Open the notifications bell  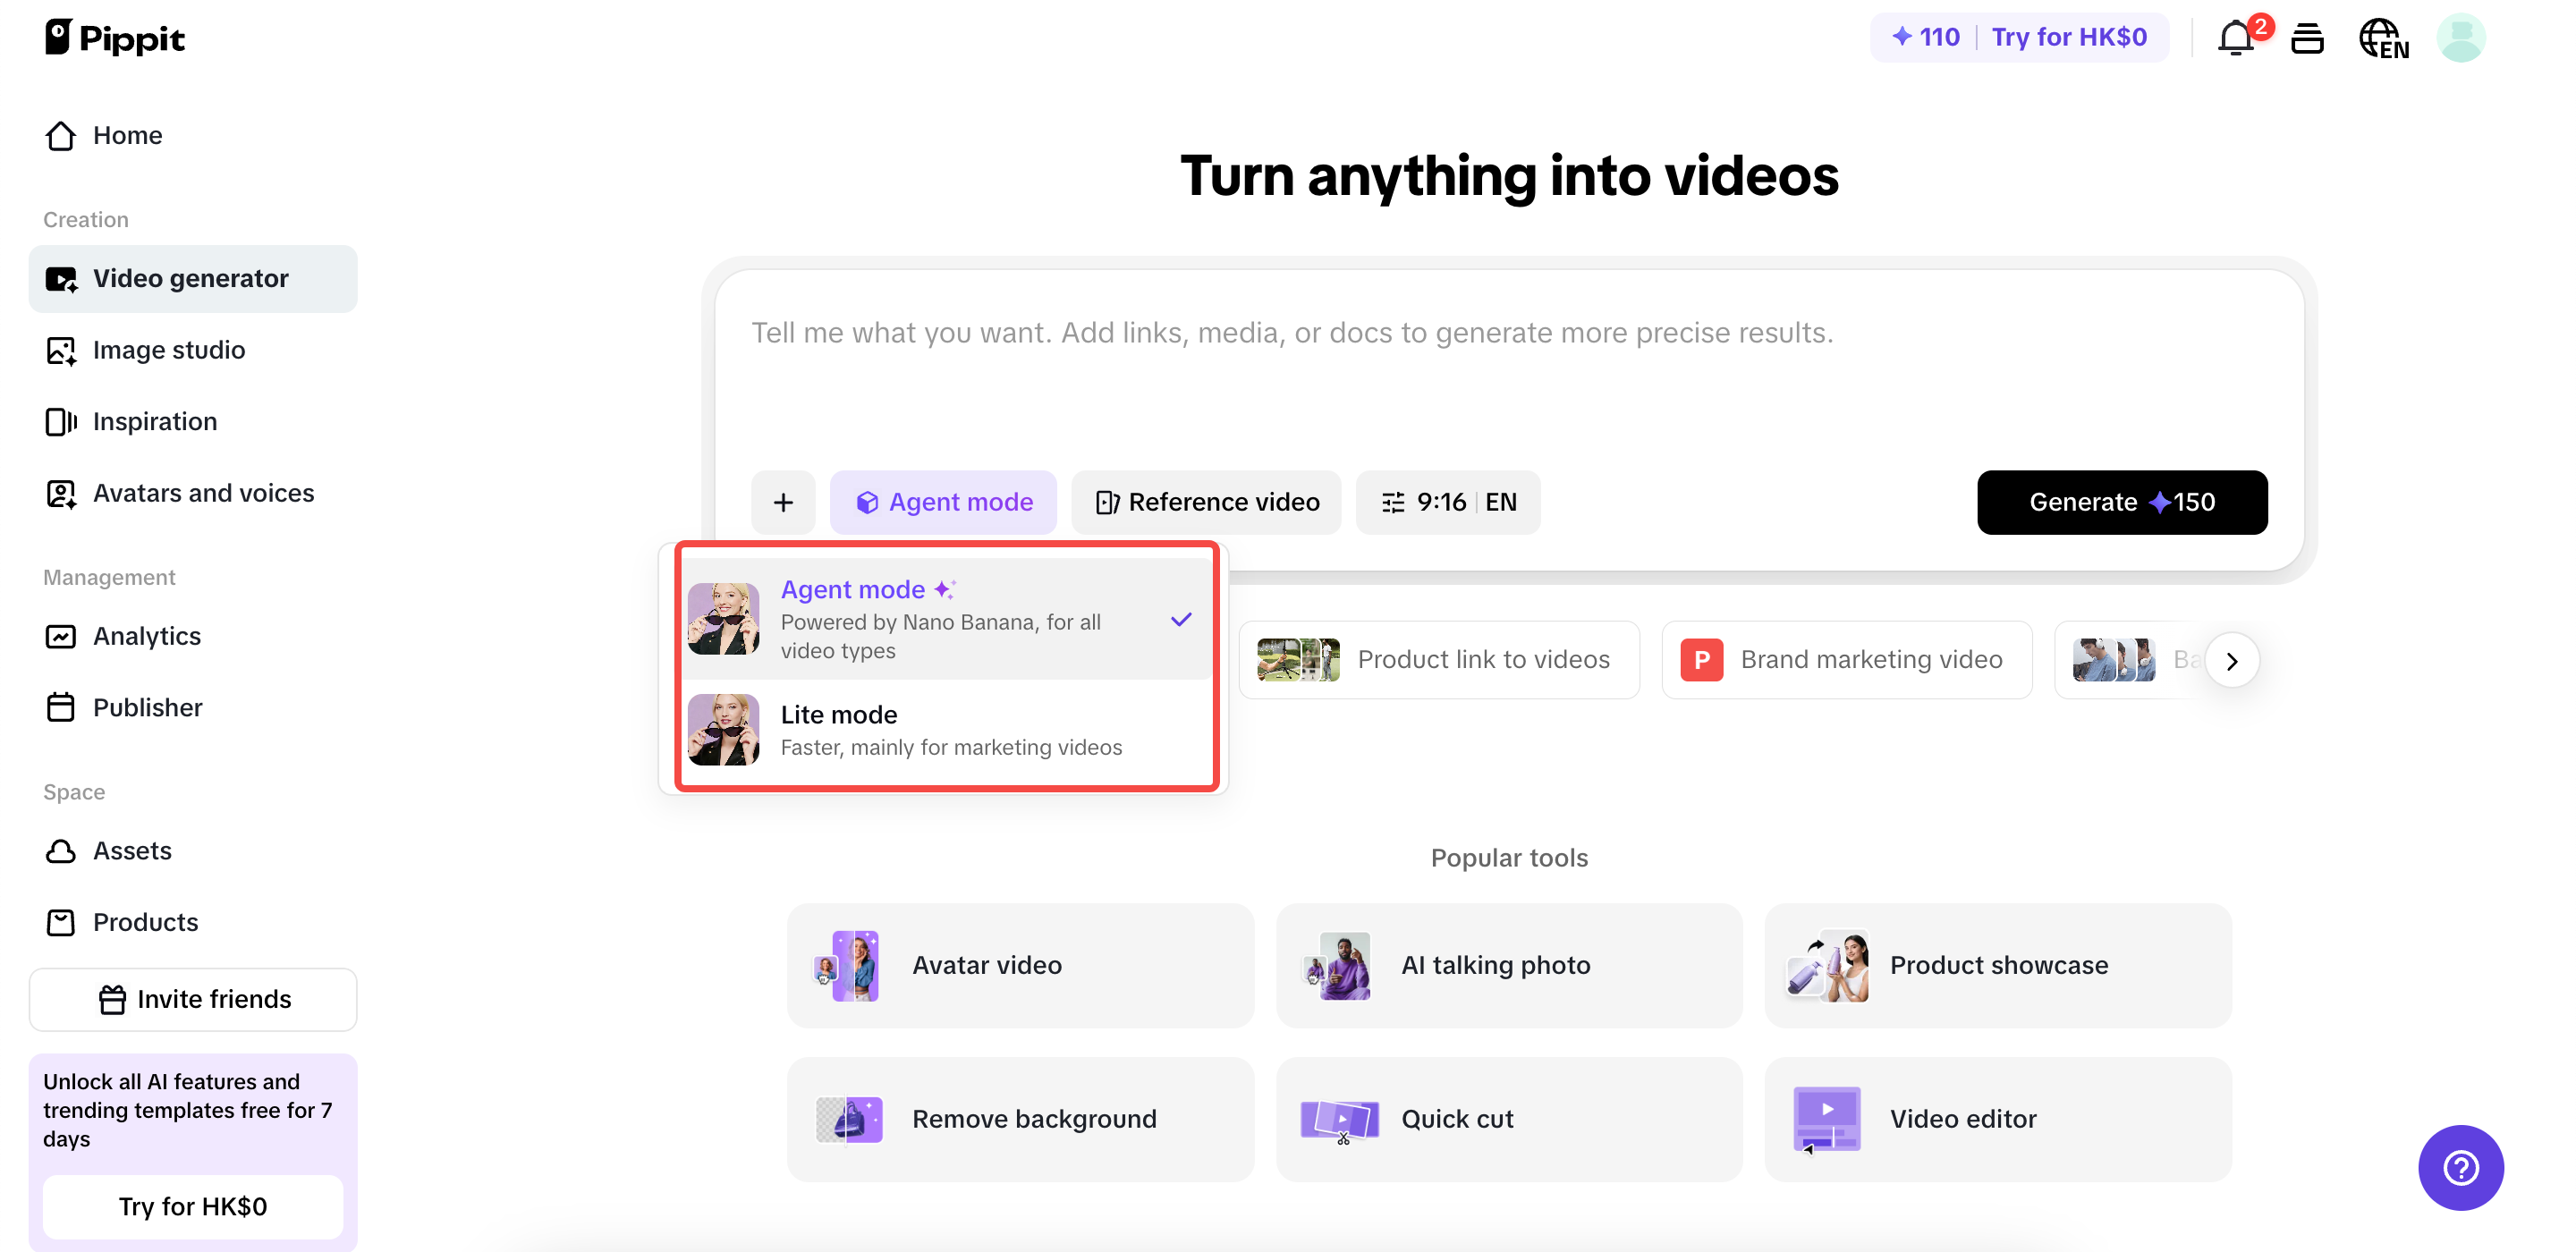[2235, 37]
